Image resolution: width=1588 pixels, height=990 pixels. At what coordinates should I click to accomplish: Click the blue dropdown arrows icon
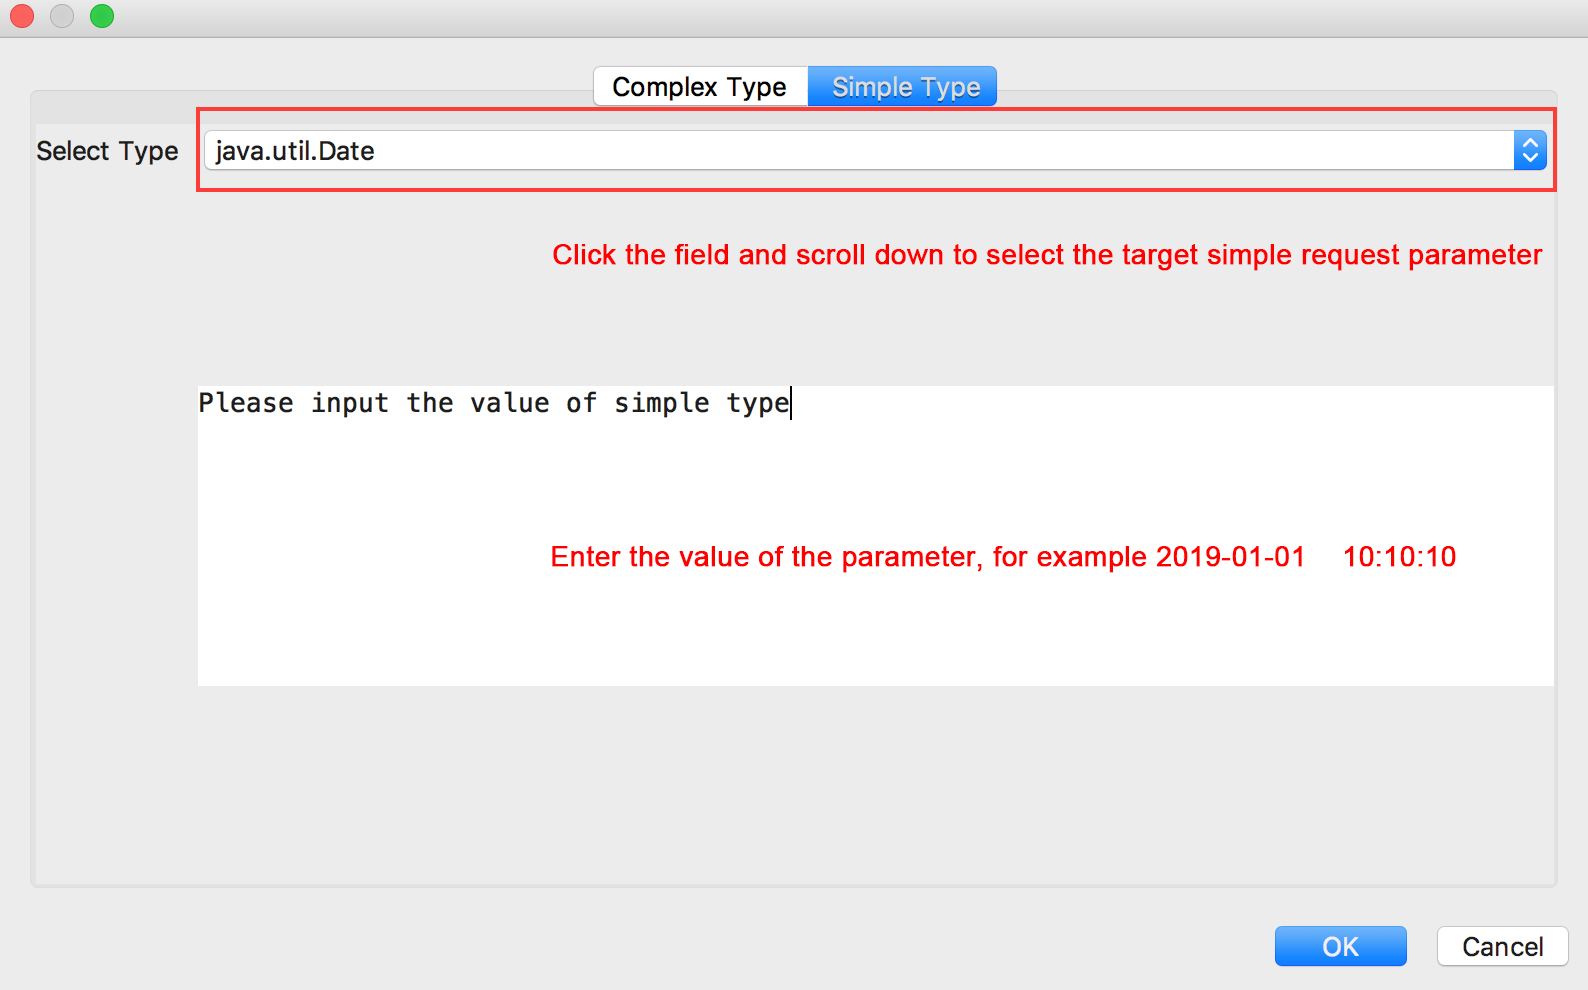click(1529, 151)
